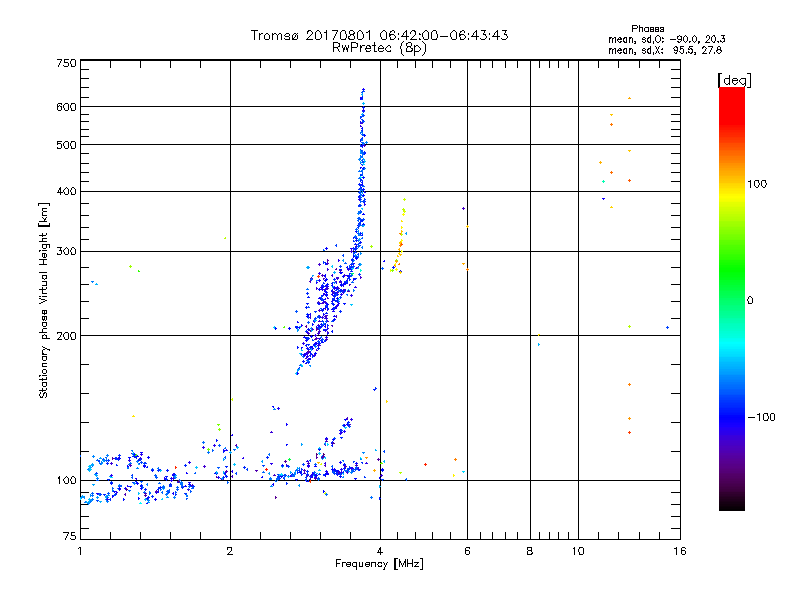This screenshot has height=600, width=800.
Task: Click the "[deg]" colorbar label
Action: point(734,80)
